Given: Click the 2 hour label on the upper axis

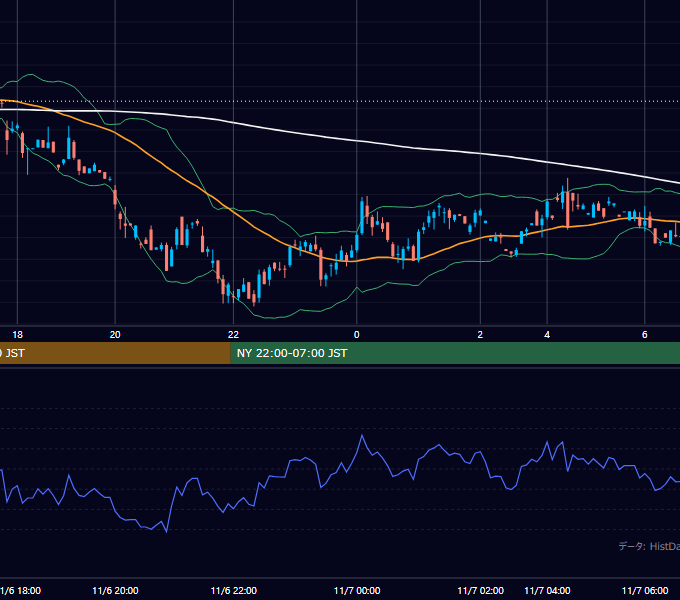Looking at the screenshot, I should [x=480, y=335].
